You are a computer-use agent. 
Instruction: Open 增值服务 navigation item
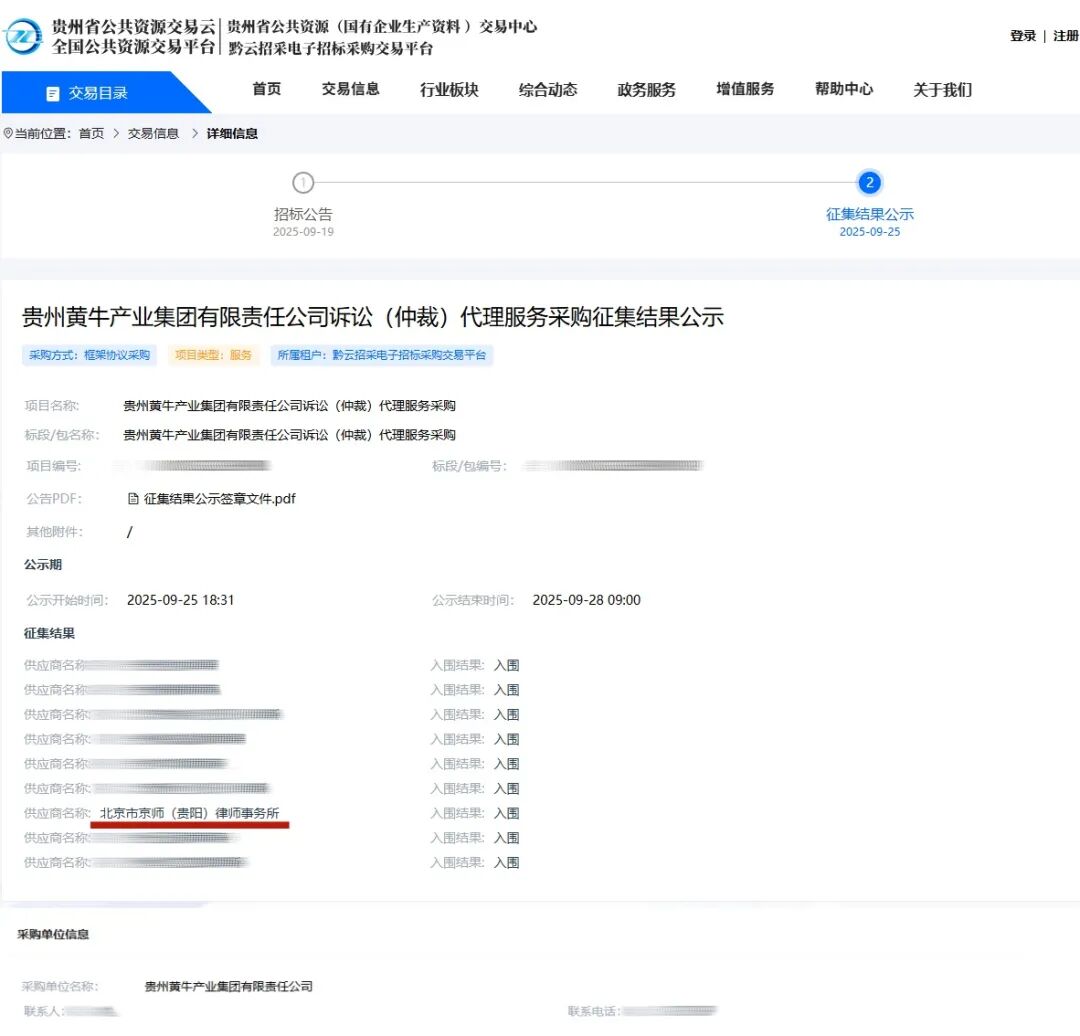(745, 89)
